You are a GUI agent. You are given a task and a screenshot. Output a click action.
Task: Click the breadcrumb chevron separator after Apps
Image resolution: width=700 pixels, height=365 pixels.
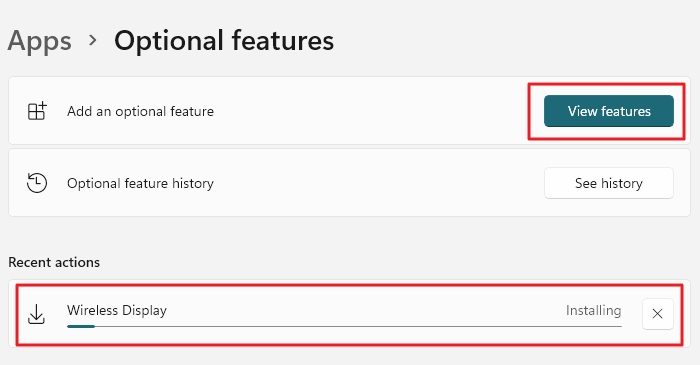pyautogui.click(x=93, y=41)
